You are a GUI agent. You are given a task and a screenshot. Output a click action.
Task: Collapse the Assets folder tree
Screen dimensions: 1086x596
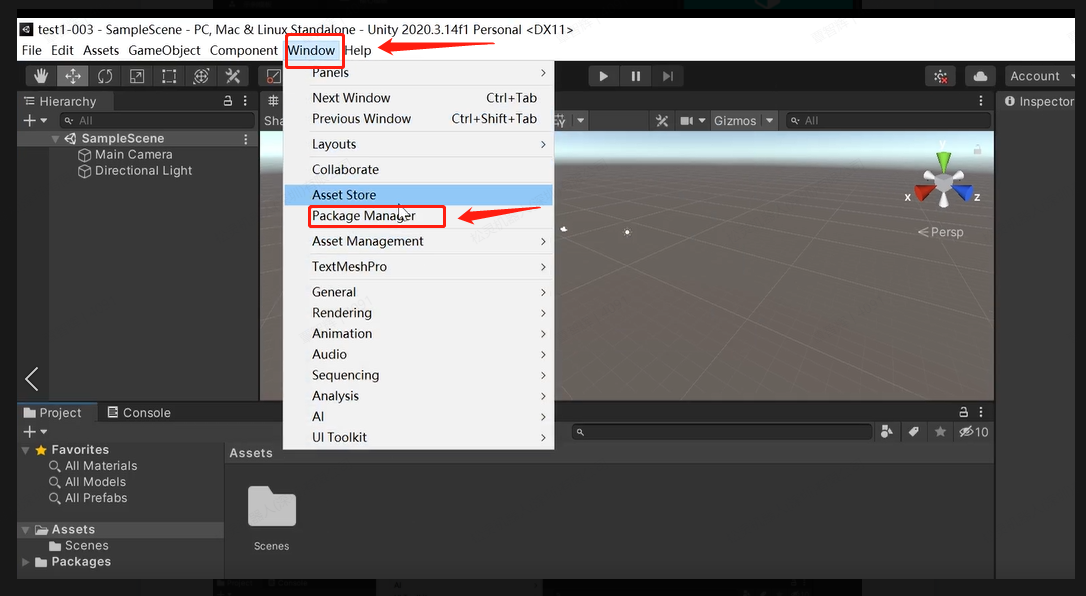click(26, 530)
